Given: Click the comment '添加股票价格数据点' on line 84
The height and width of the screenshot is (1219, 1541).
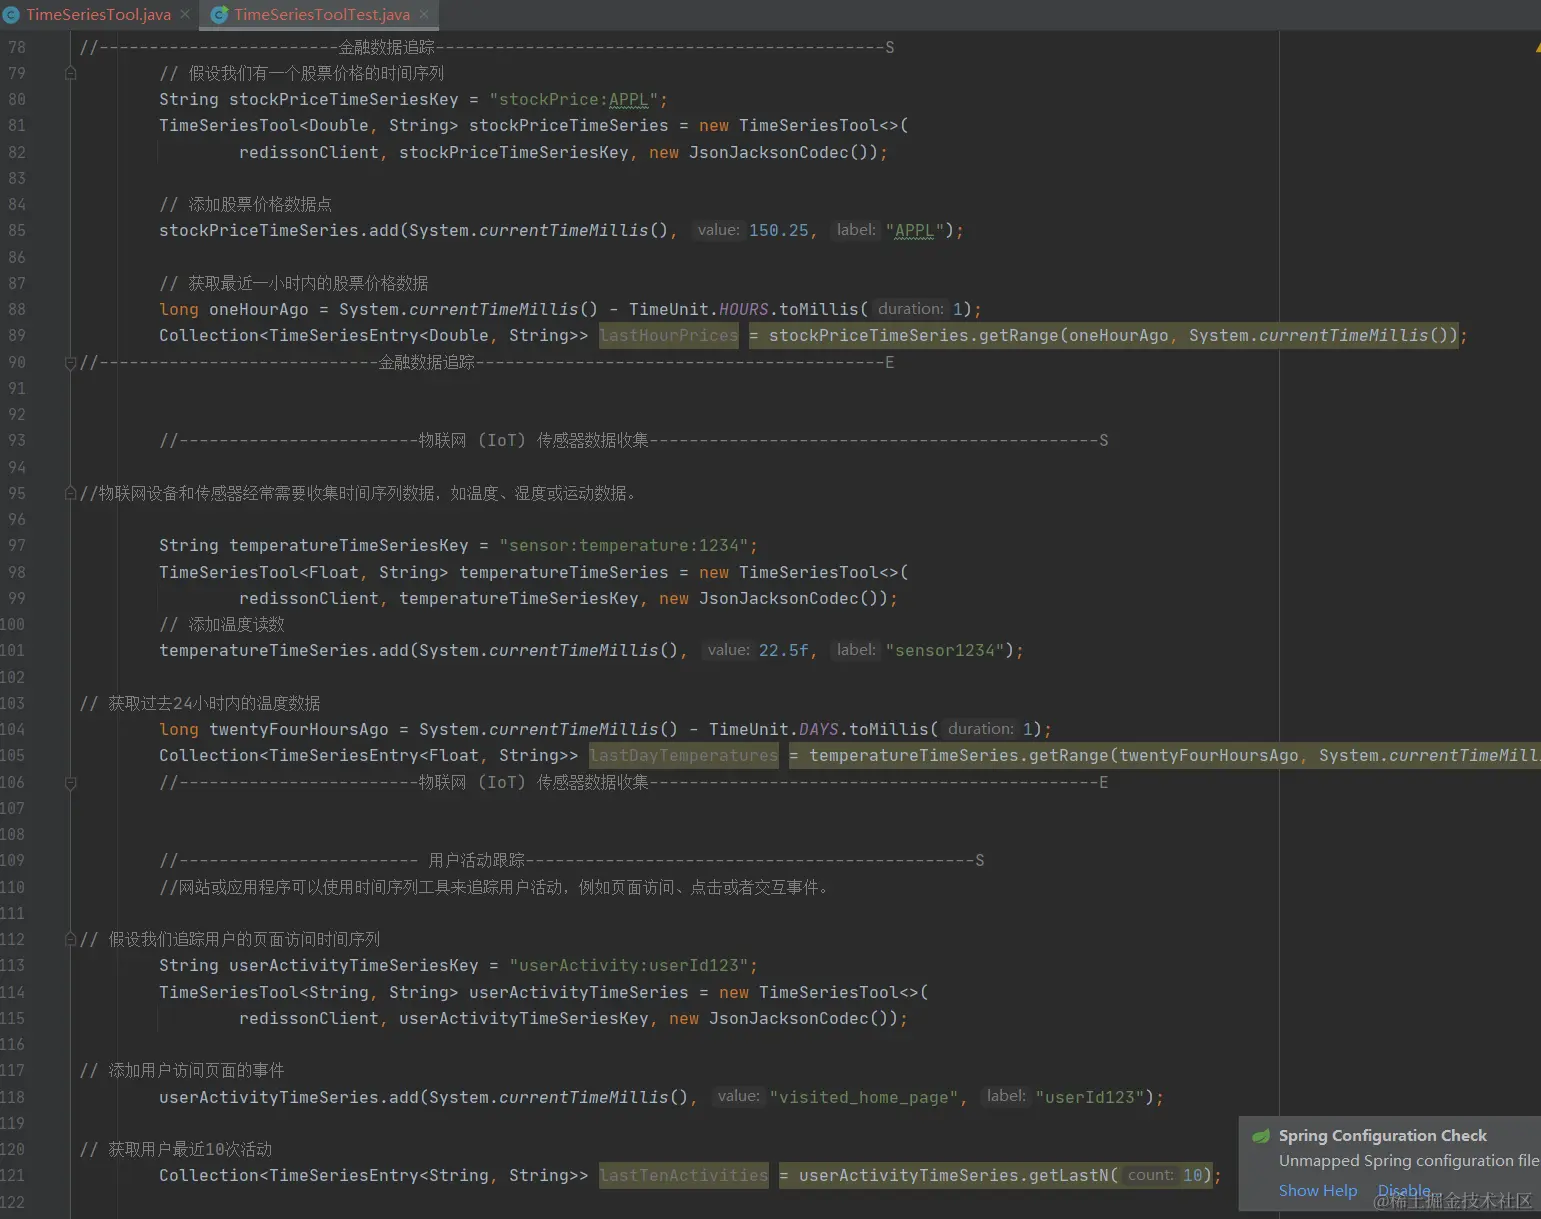Looking at the screenshot, I should pos(260,204).
